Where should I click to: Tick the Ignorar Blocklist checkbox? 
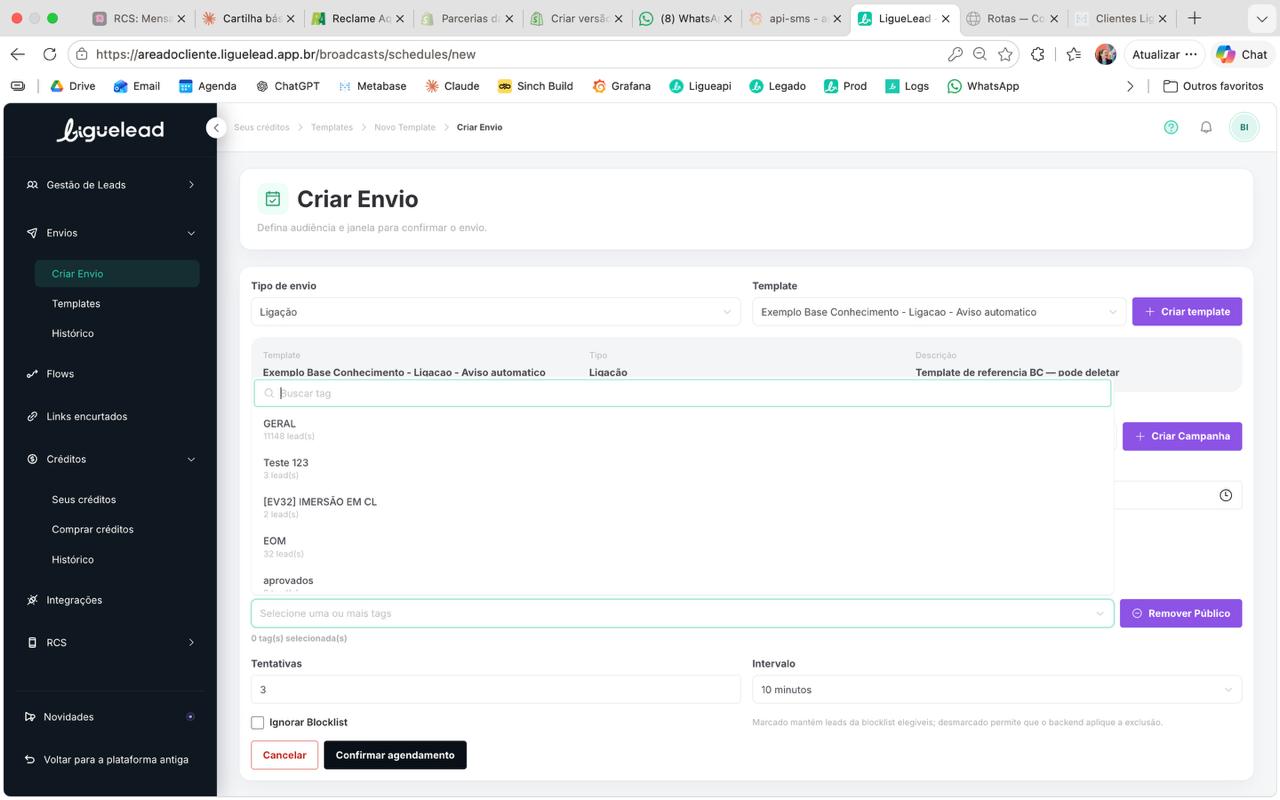[258, 722]
